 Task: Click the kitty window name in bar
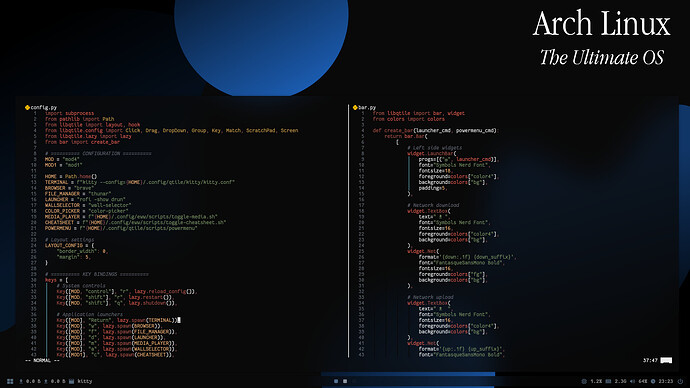tap(85, 381)
